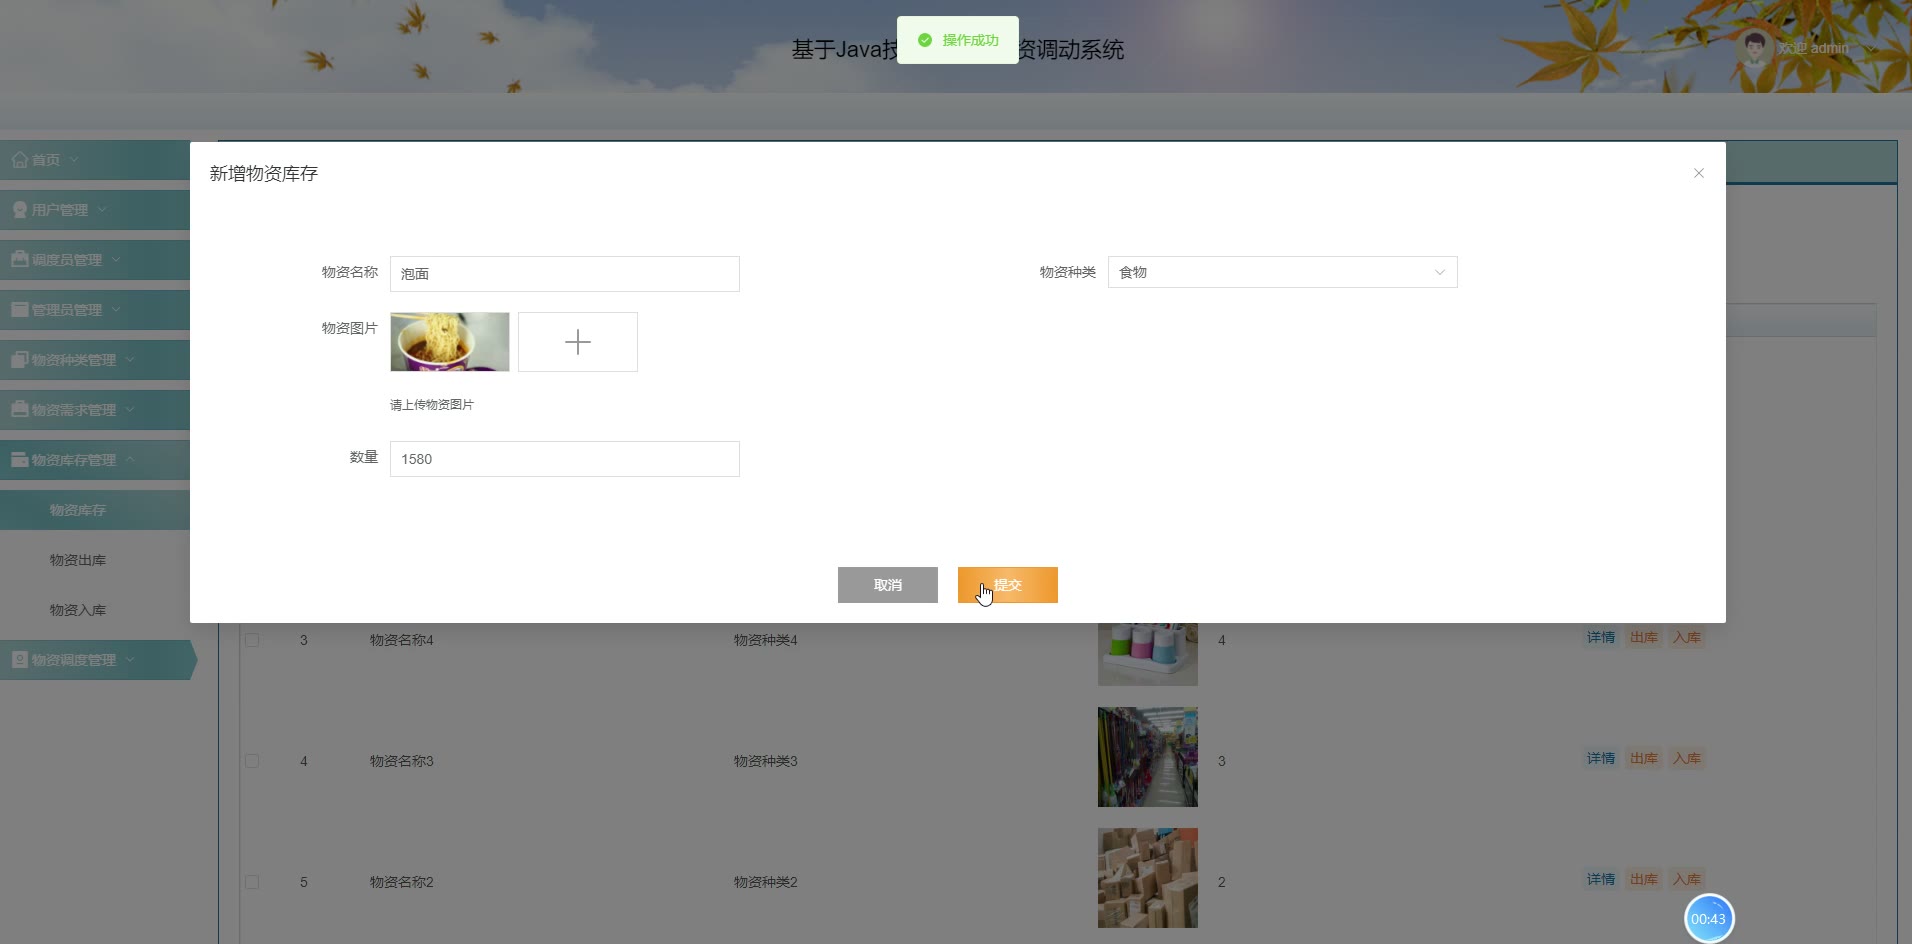Tick checkbox for row 物资名称2
The image size is (1912, 944).
coord(252,882)
